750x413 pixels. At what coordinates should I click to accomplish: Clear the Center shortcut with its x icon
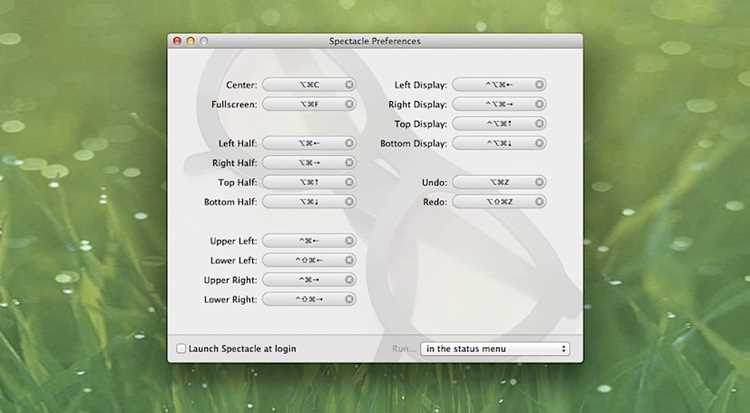[349, 85]
